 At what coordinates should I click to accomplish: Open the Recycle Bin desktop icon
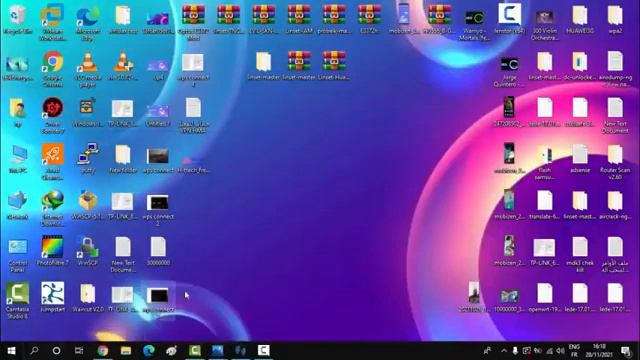pos(17,20)
